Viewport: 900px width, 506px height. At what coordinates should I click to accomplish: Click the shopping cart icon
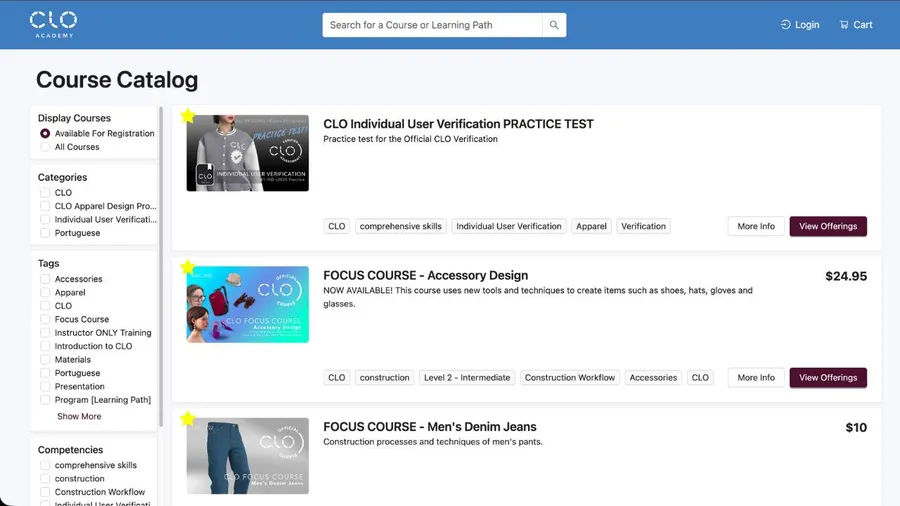click(x=844, y=25)
